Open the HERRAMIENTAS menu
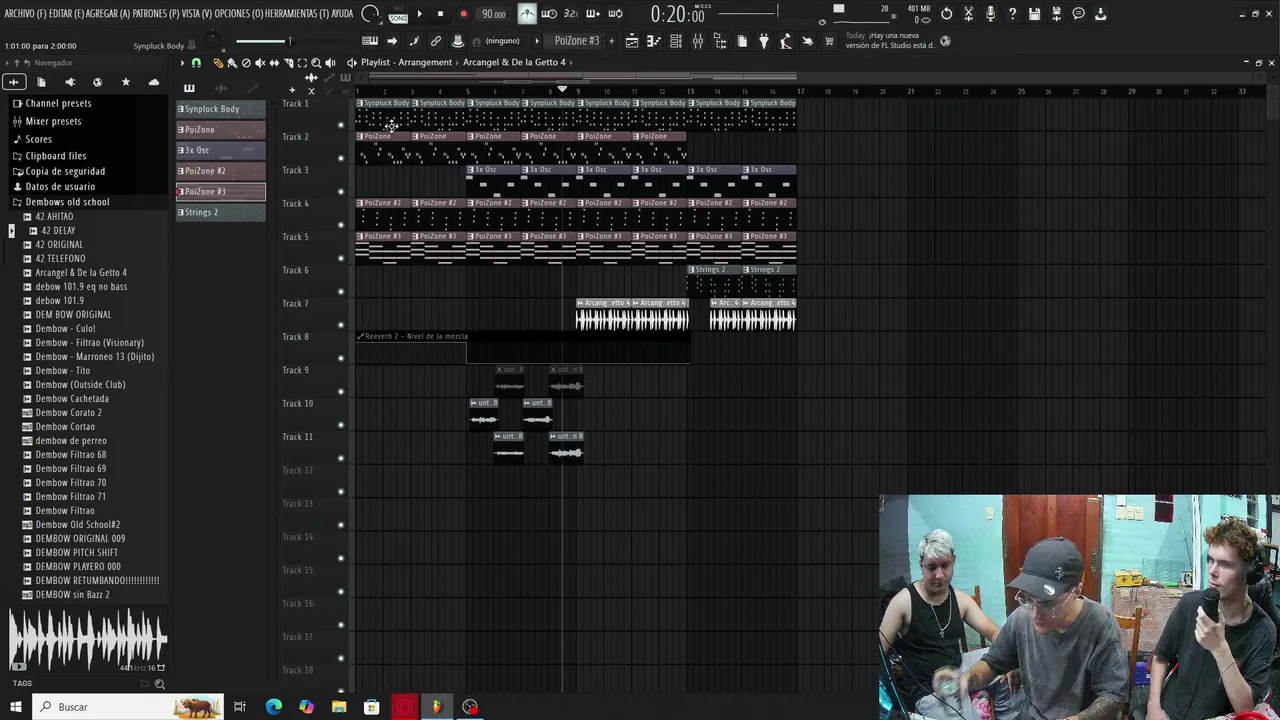Viewport: 1280px width, 720px height. [296, 14]
